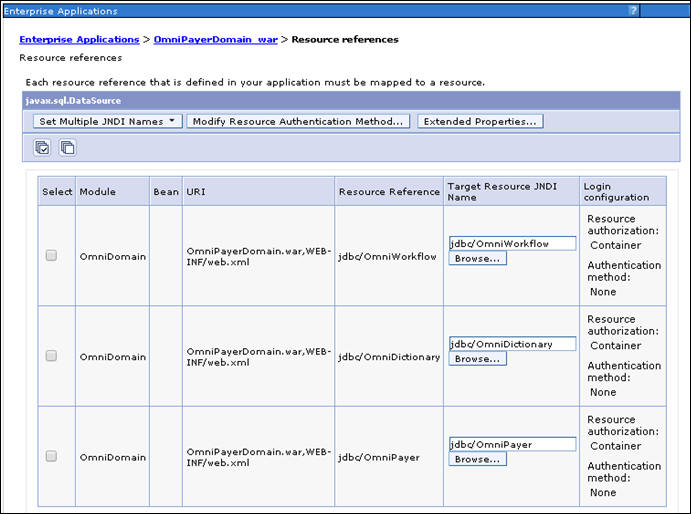Click the jdbc/OmniPayer resource reference text
This screenshot has height=514, width=691.
coord(379,457)
